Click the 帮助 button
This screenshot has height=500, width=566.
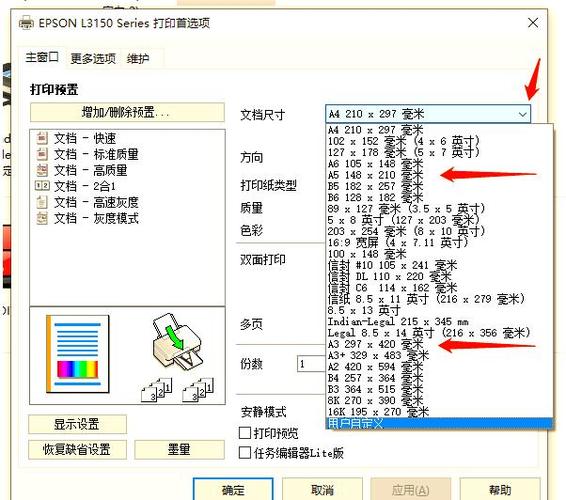pos(500,490)
